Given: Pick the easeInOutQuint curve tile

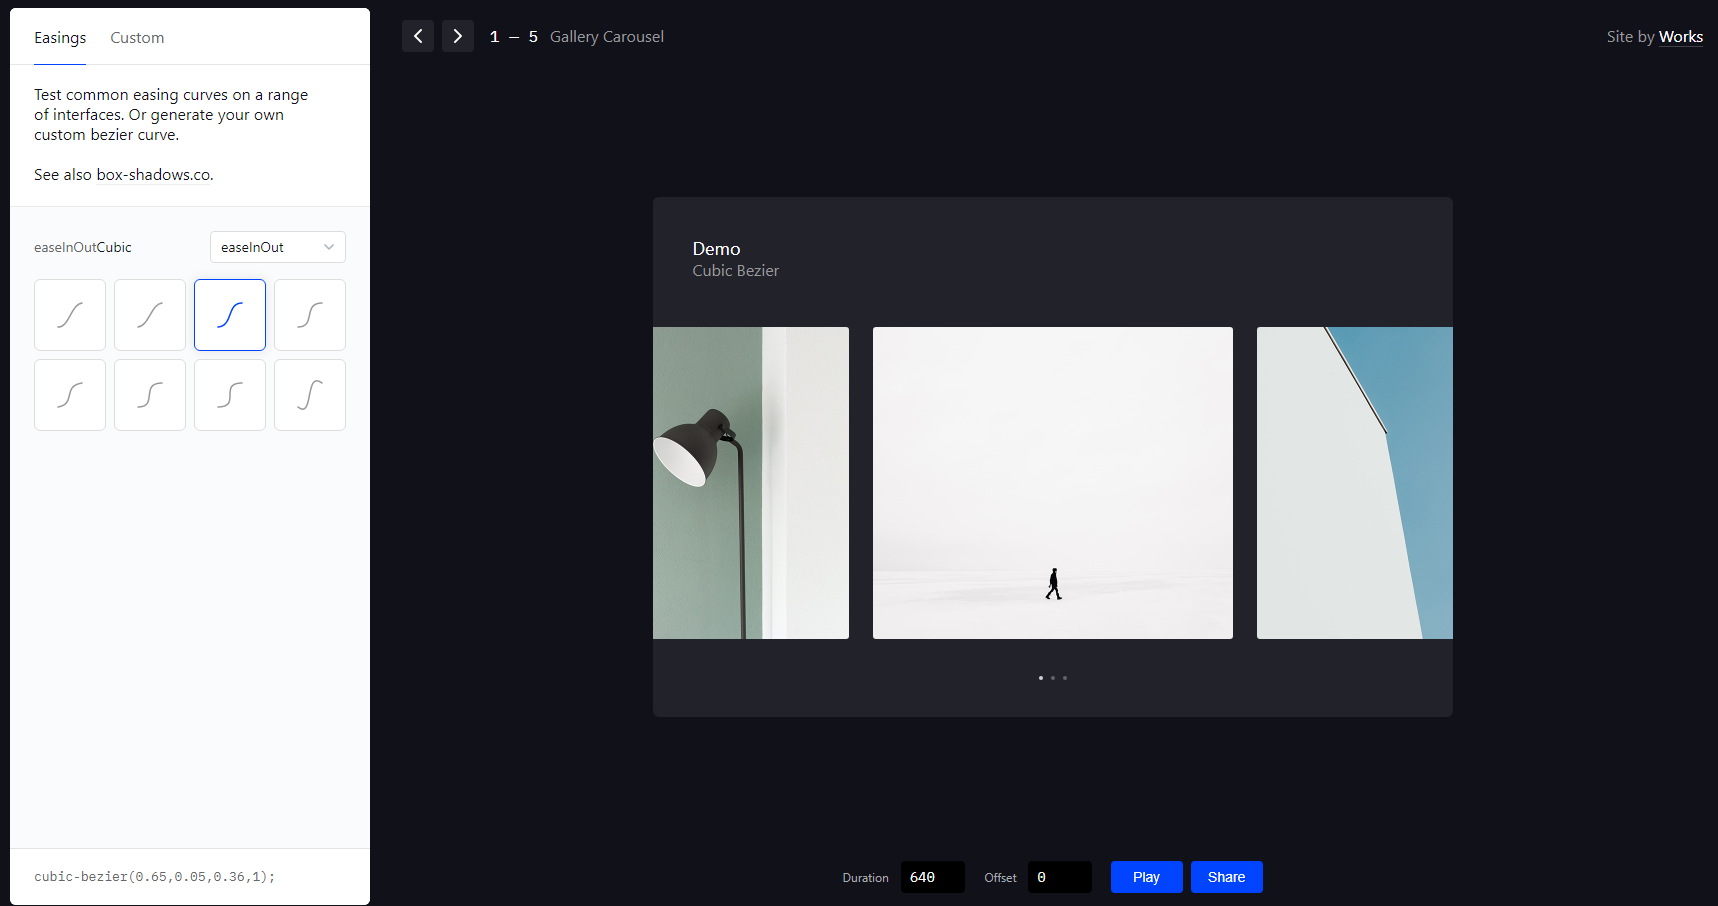Looking at the screenshot, I should click(70, 395).
